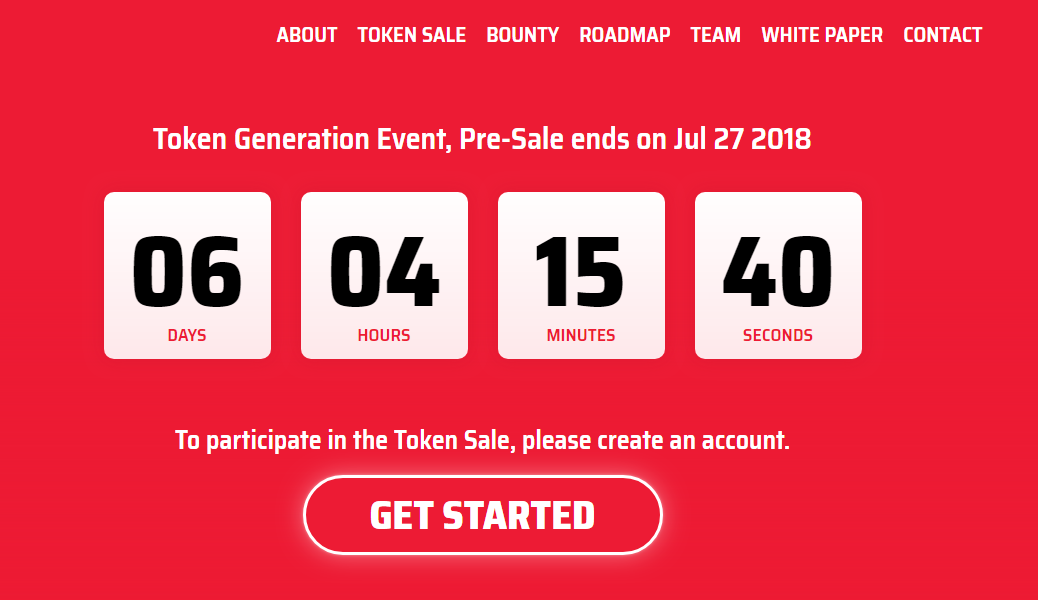Go to TOKEN SALE in top navigation

[412, 34]
